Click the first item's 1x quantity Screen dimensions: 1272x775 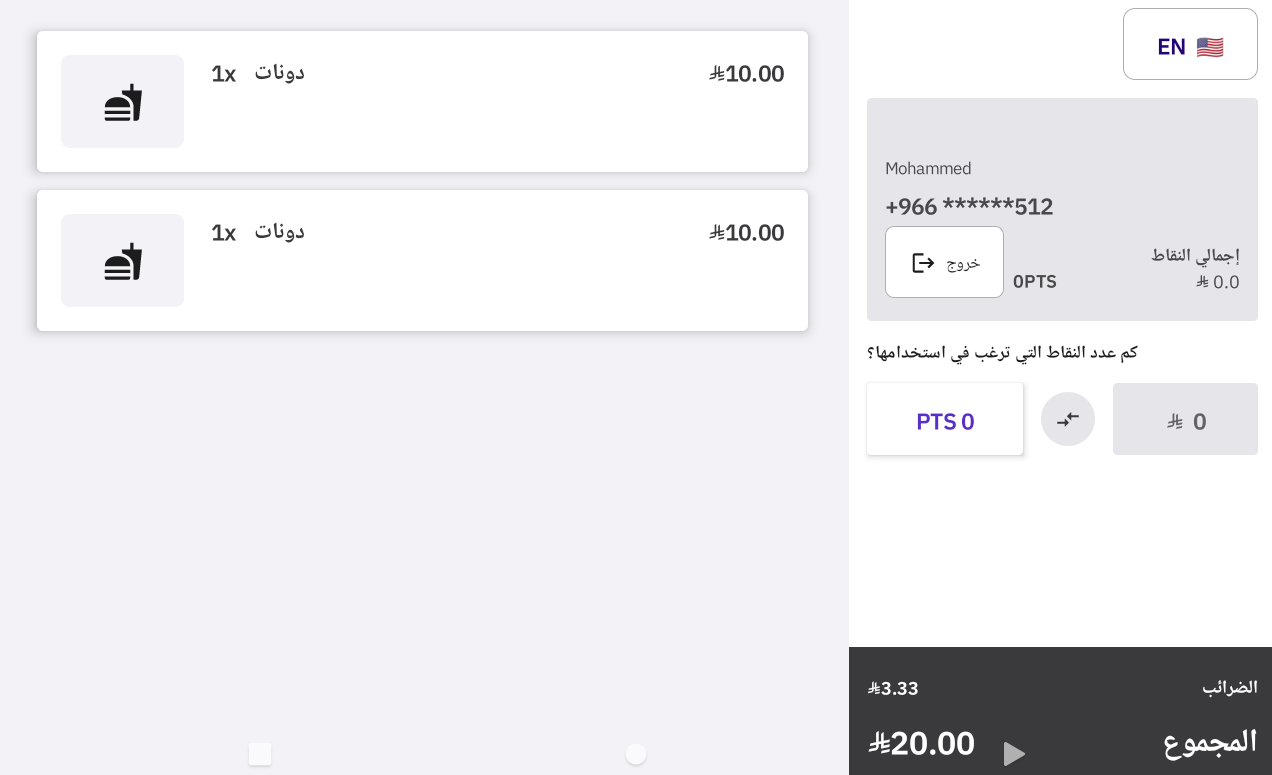point(223,74)
